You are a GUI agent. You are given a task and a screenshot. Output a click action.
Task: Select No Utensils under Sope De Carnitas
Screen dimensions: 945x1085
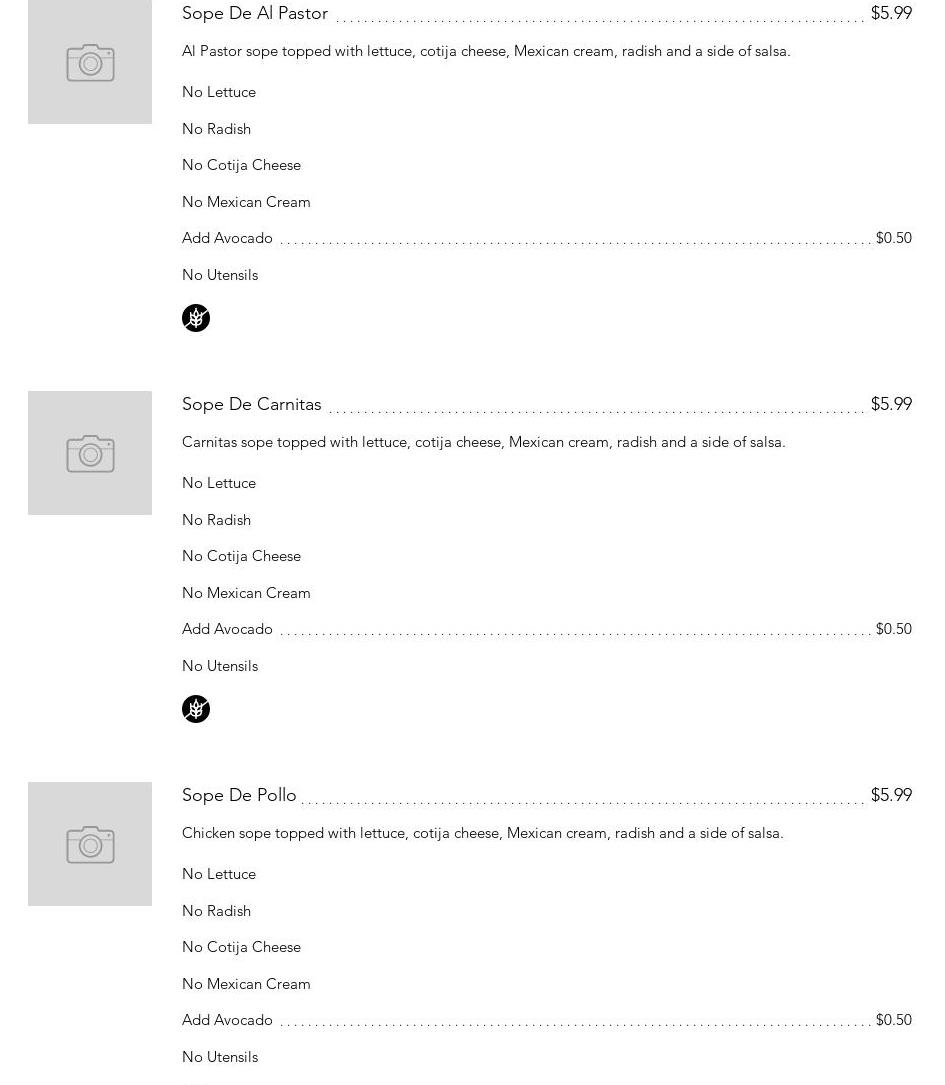(220, 666)
